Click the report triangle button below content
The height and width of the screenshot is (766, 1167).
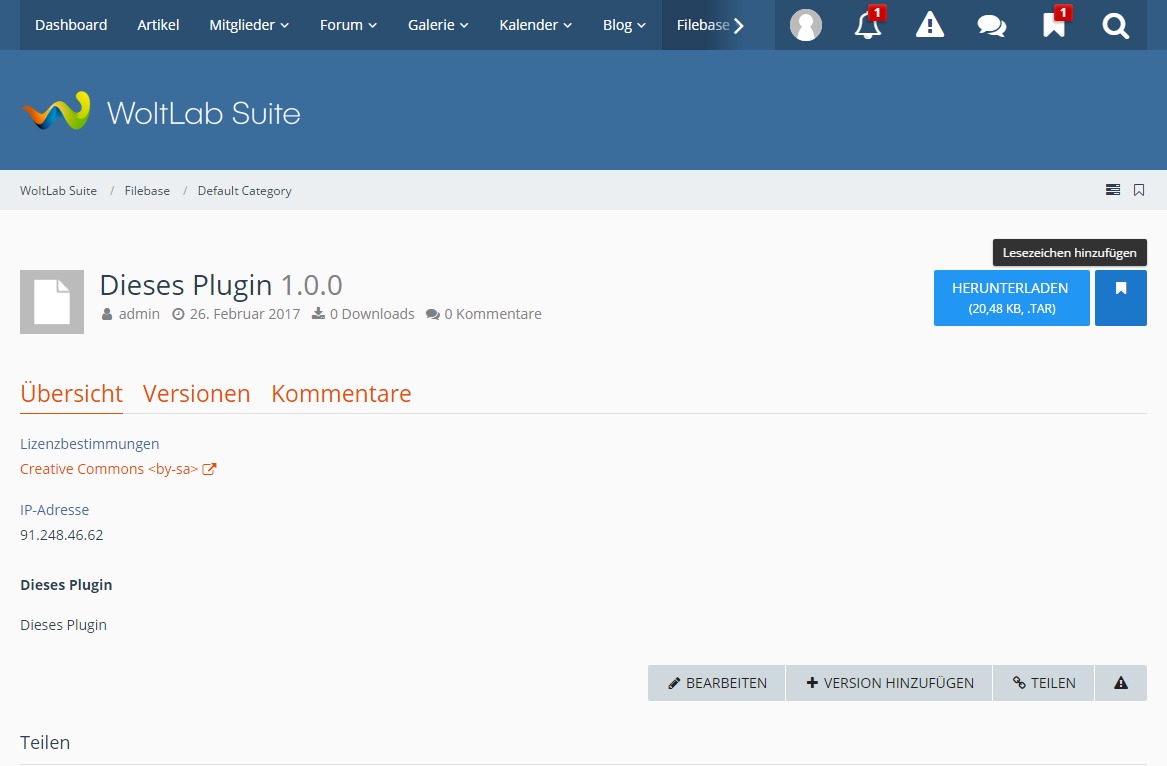[x=1120, y=683]
